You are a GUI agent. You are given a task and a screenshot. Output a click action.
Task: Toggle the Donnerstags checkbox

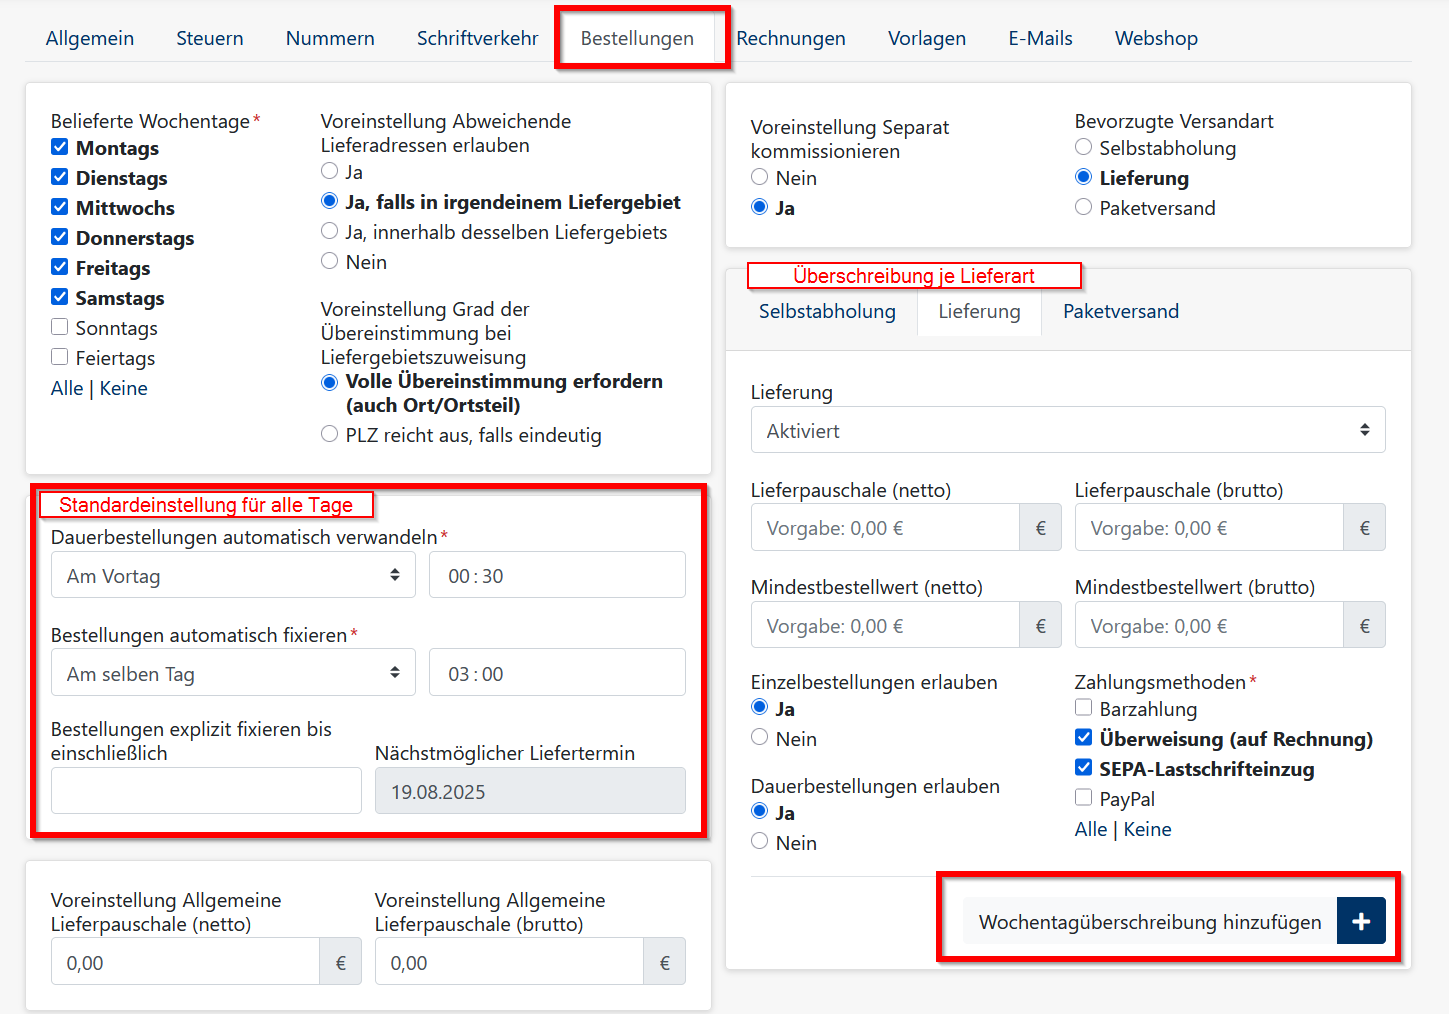[60, 237]
